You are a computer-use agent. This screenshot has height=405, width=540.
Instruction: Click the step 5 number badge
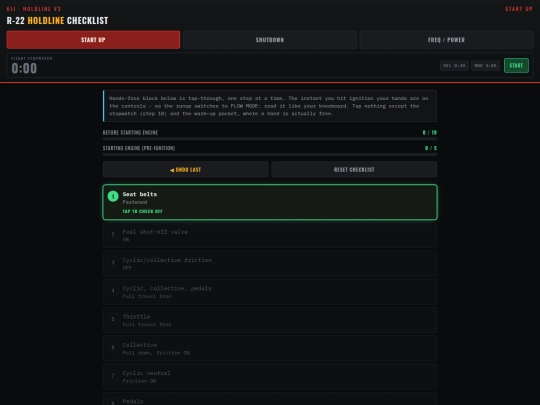pos(113,319)
